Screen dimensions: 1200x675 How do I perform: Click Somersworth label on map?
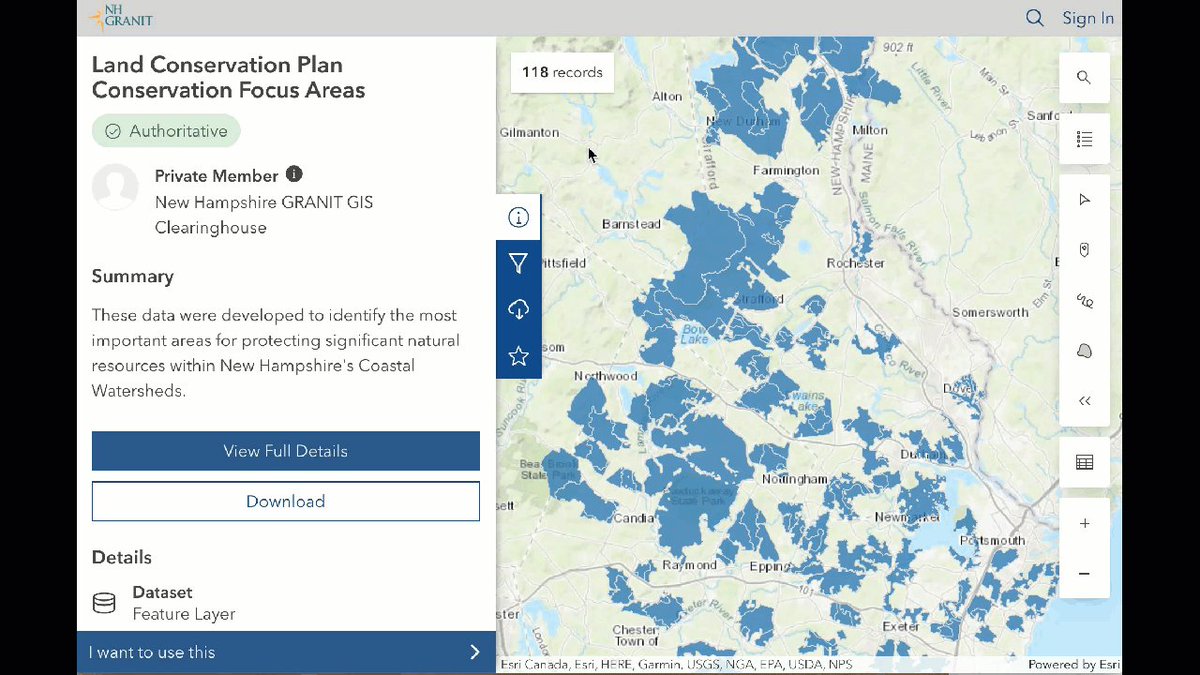pos(990,312)
